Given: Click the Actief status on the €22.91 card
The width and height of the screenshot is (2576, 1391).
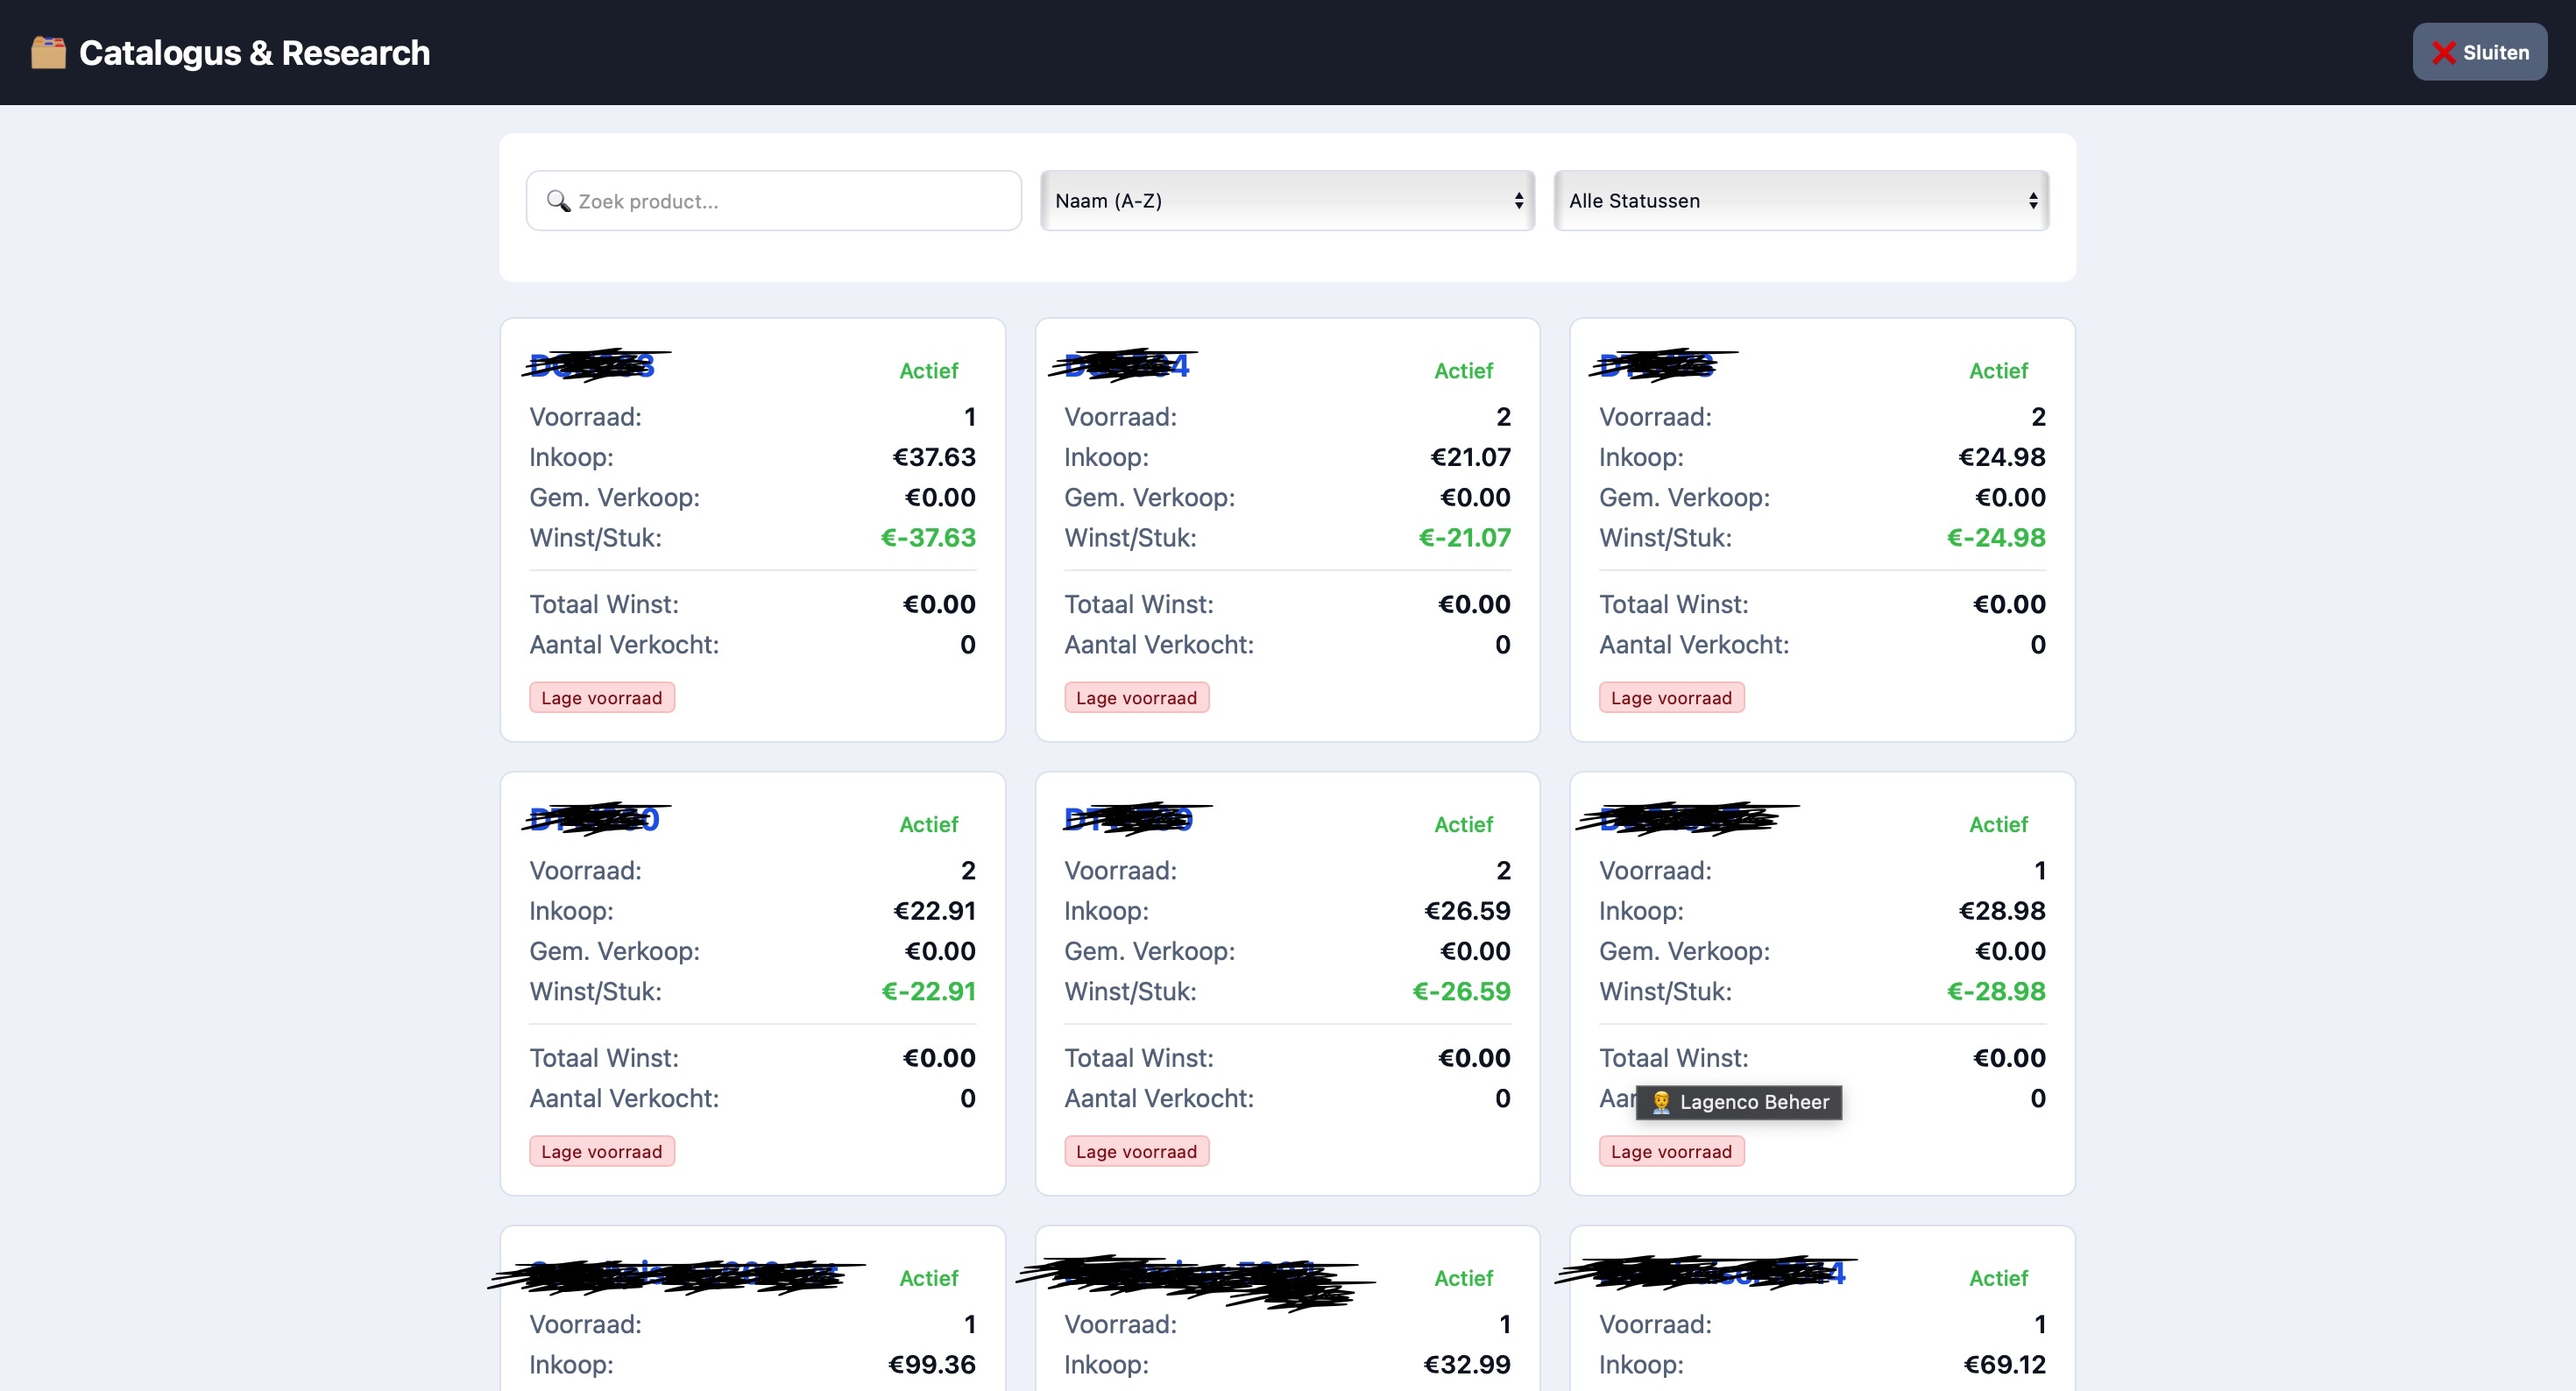Looking at the screenshot, I should (x=929, y=825).
